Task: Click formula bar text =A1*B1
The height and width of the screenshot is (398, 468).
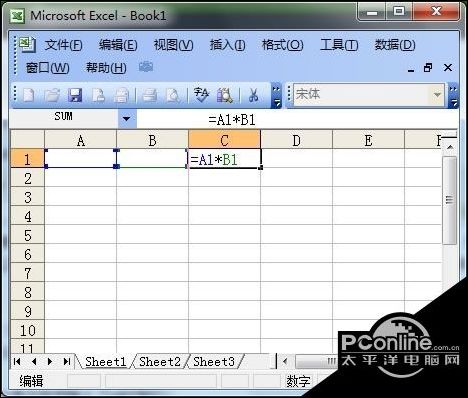Action: coord(232,120)
